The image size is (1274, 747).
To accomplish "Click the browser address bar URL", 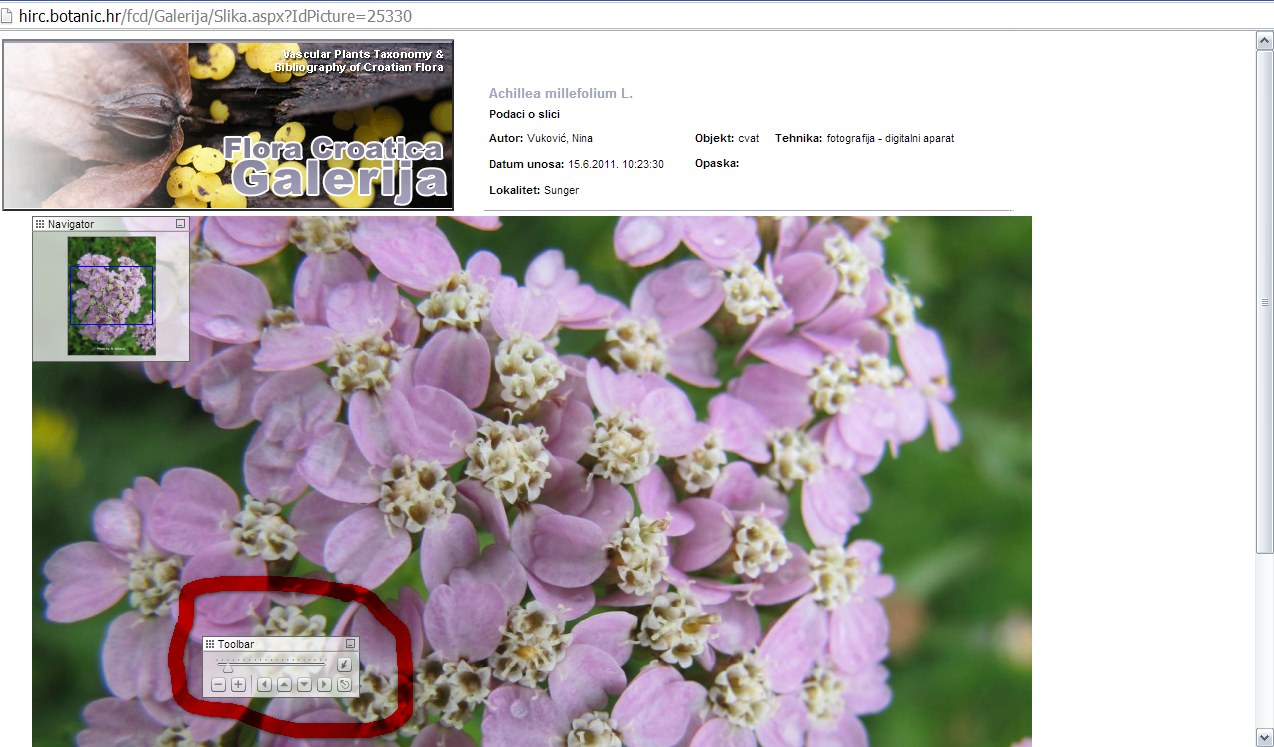I will (x=215, y=16).
